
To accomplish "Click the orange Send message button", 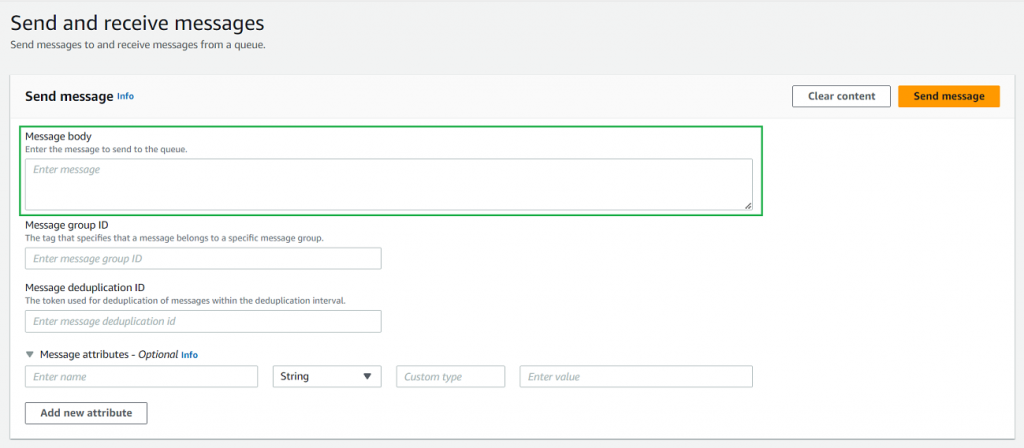I will (948, 96).
